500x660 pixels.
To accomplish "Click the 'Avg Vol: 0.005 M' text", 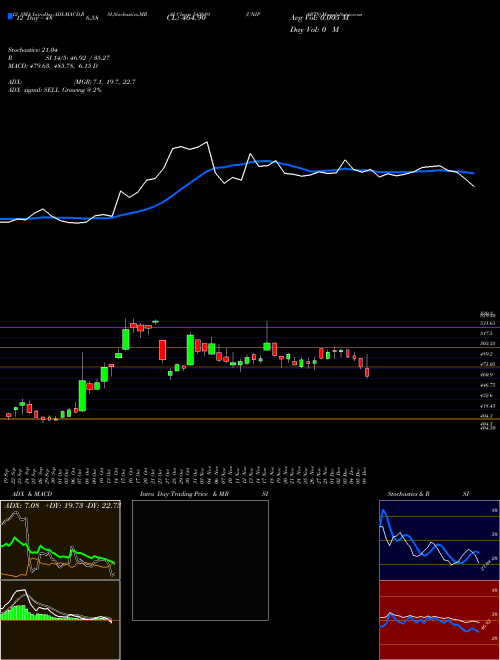I will 319,18.
